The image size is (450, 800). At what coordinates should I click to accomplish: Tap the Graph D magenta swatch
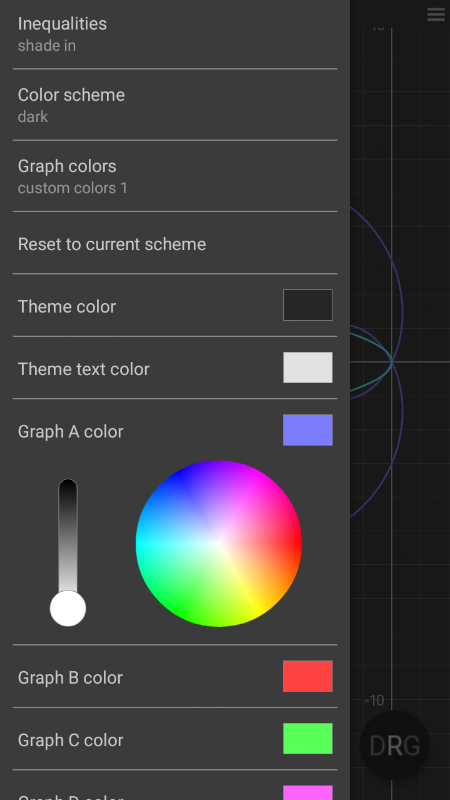click(308, 793)
